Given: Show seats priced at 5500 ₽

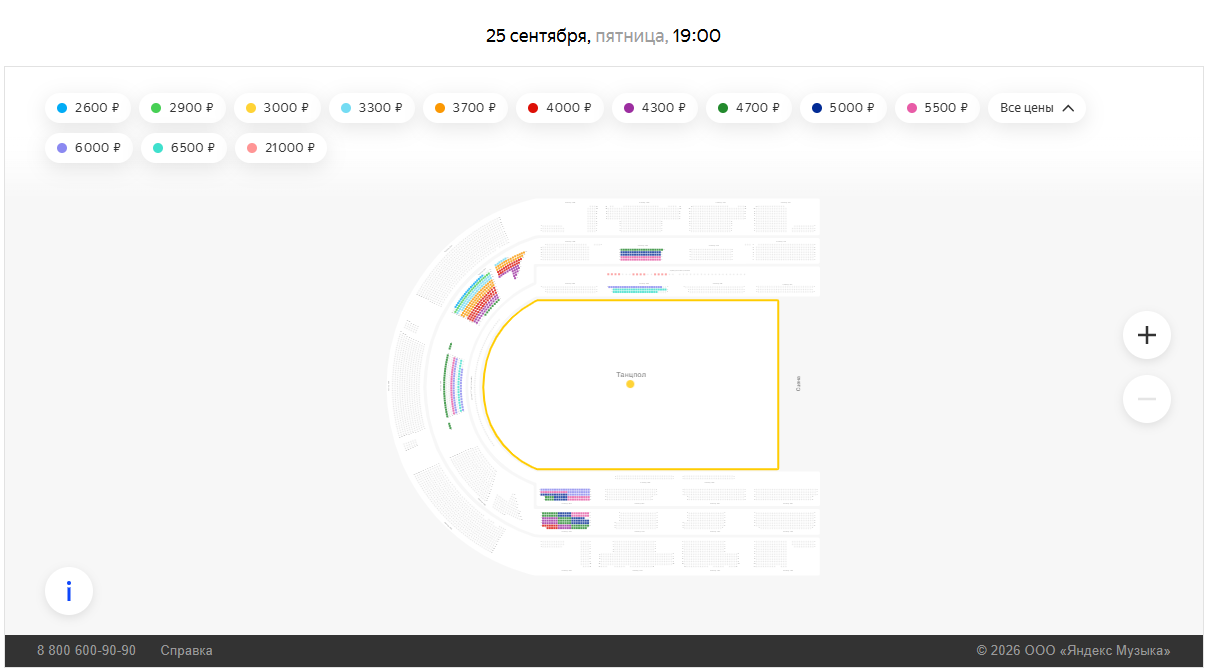Looking at the screenshot, I should coord(937,108).
